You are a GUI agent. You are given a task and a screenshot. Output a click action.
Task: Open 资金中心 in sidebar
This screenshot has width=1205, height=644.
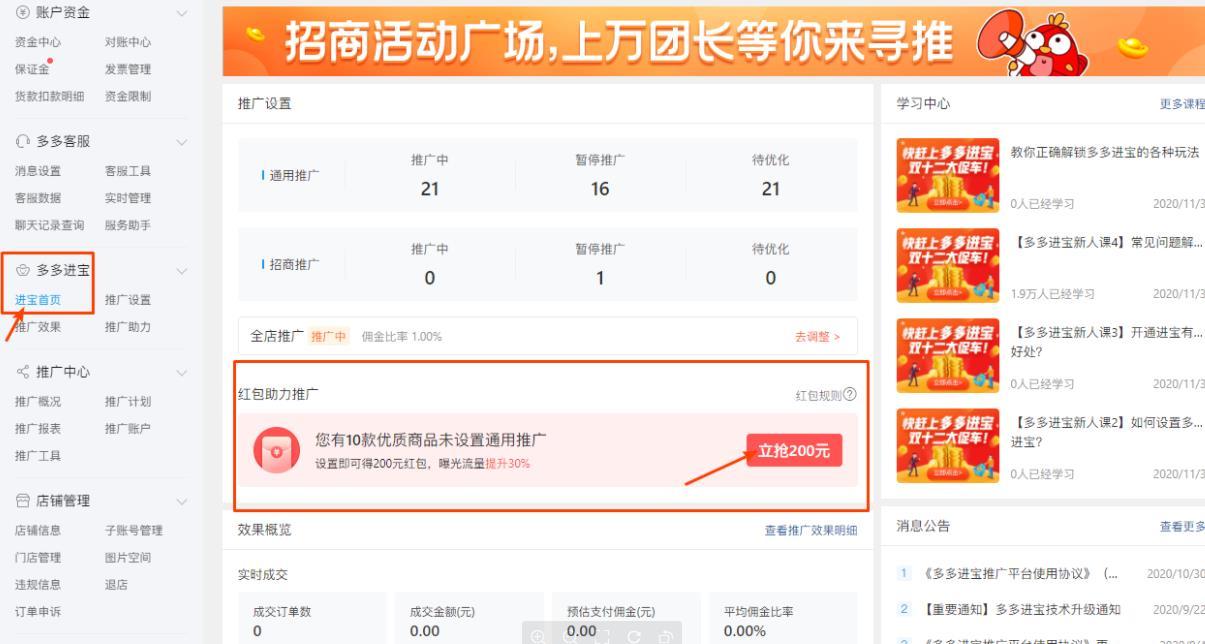point(37,41)
